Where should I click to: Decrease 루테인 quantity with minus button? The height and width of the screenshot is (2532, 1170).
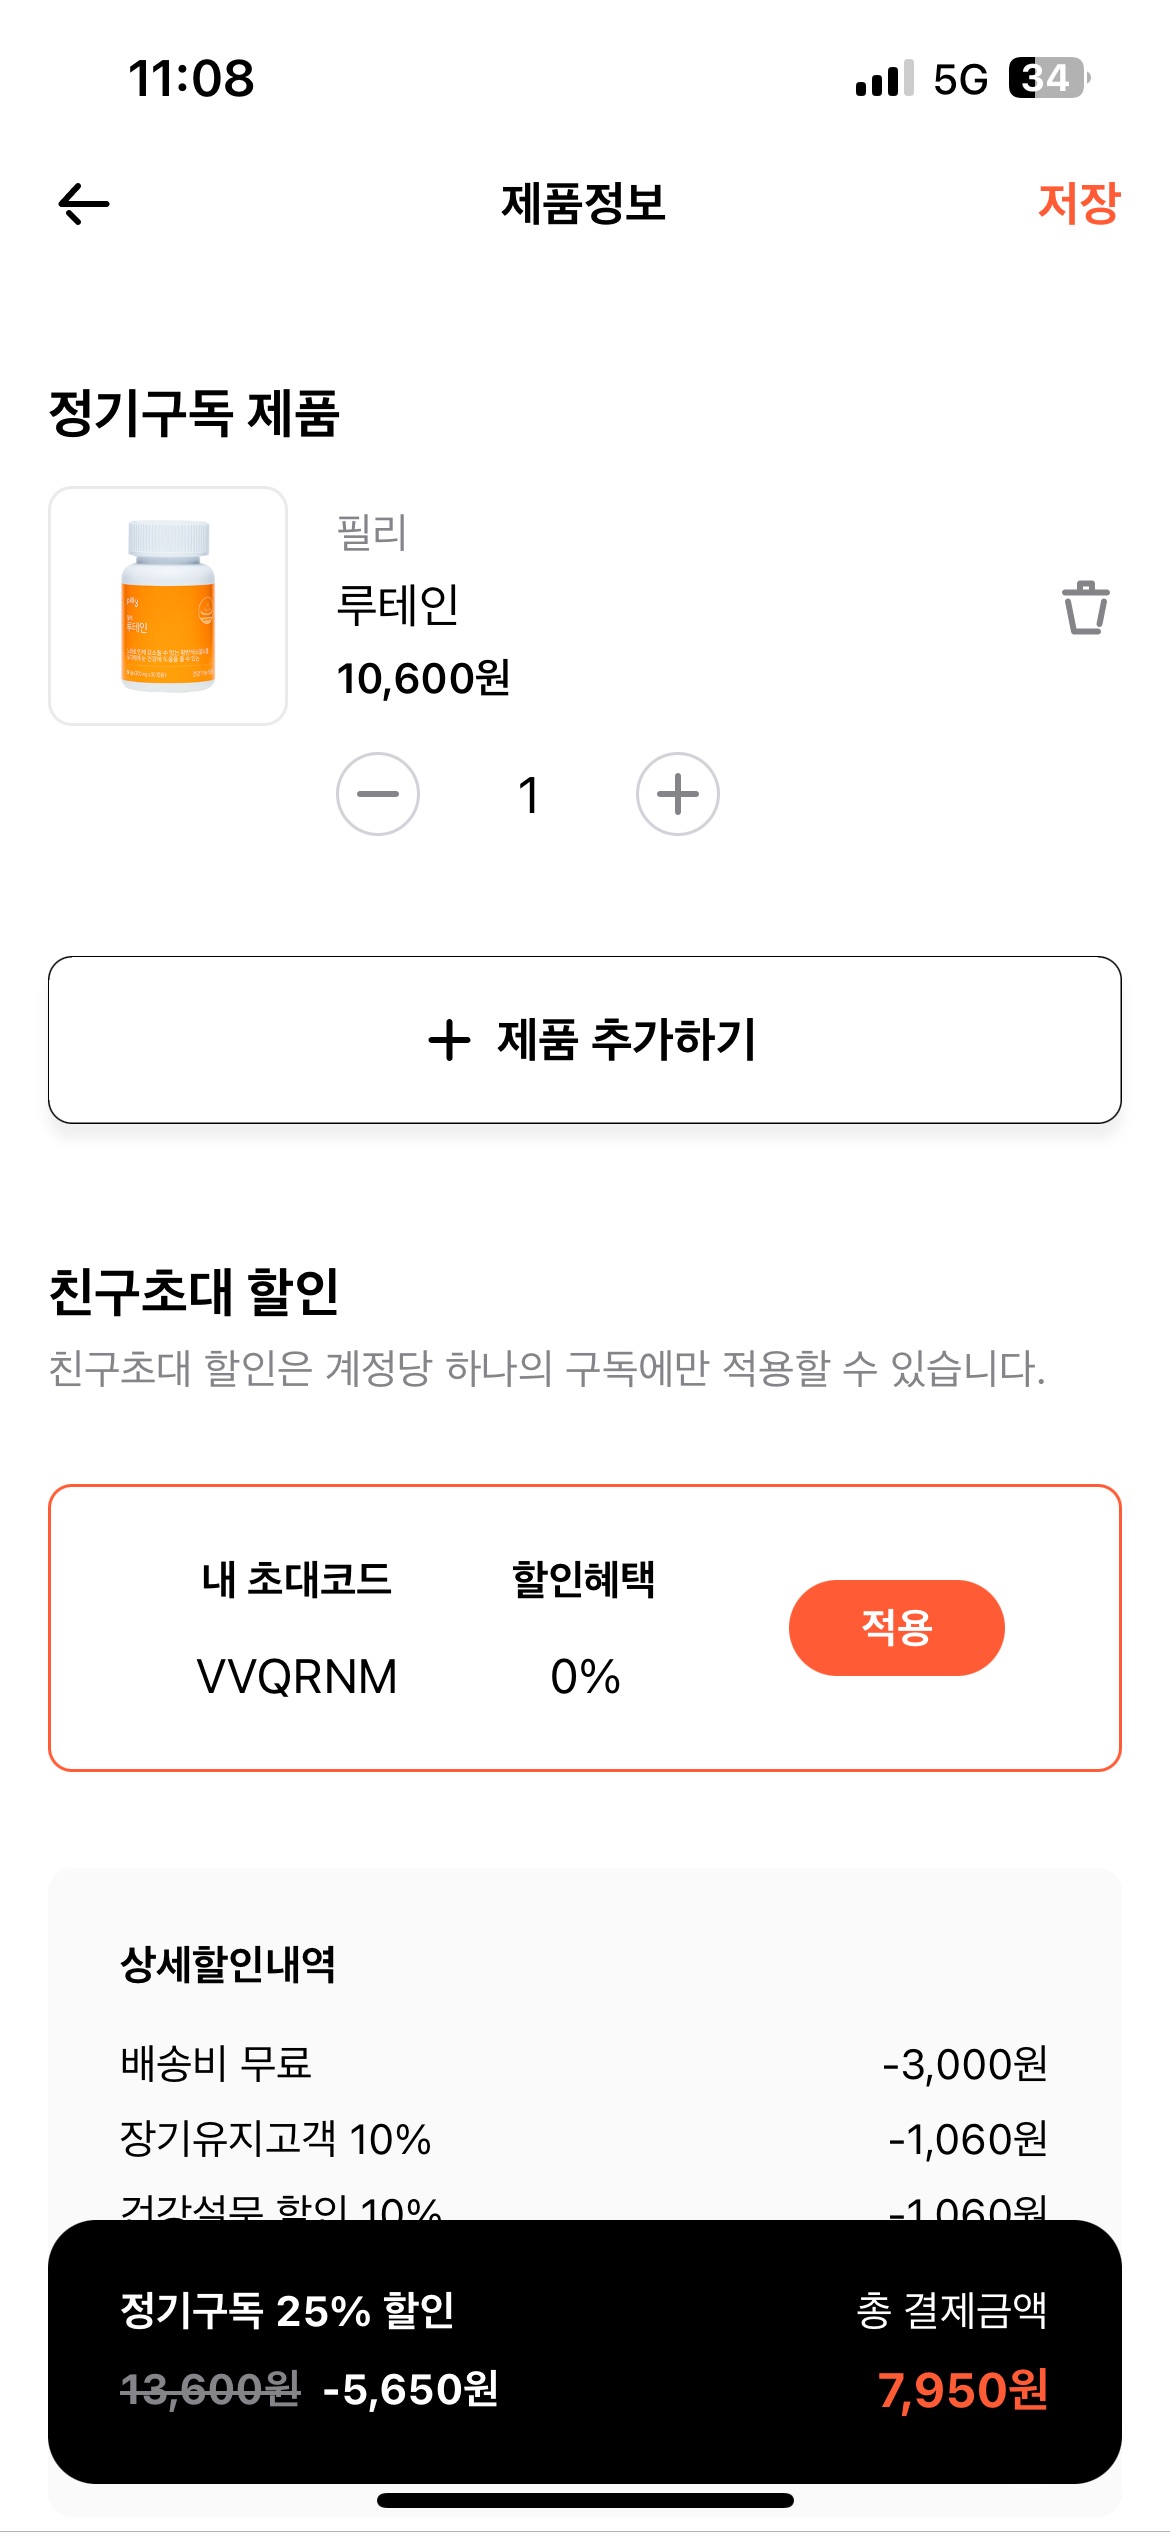pos(378,794)
